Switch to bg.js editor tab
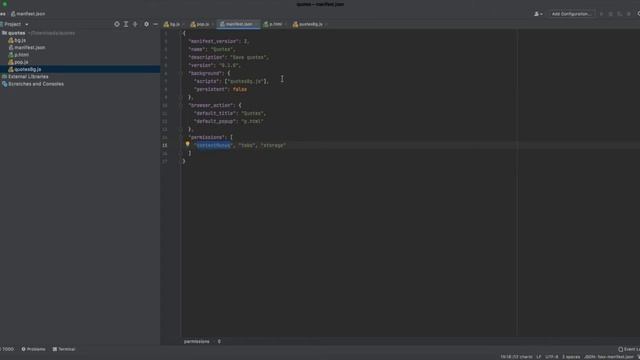The height and width of the screenshot is (360, 640). [174, 24]
